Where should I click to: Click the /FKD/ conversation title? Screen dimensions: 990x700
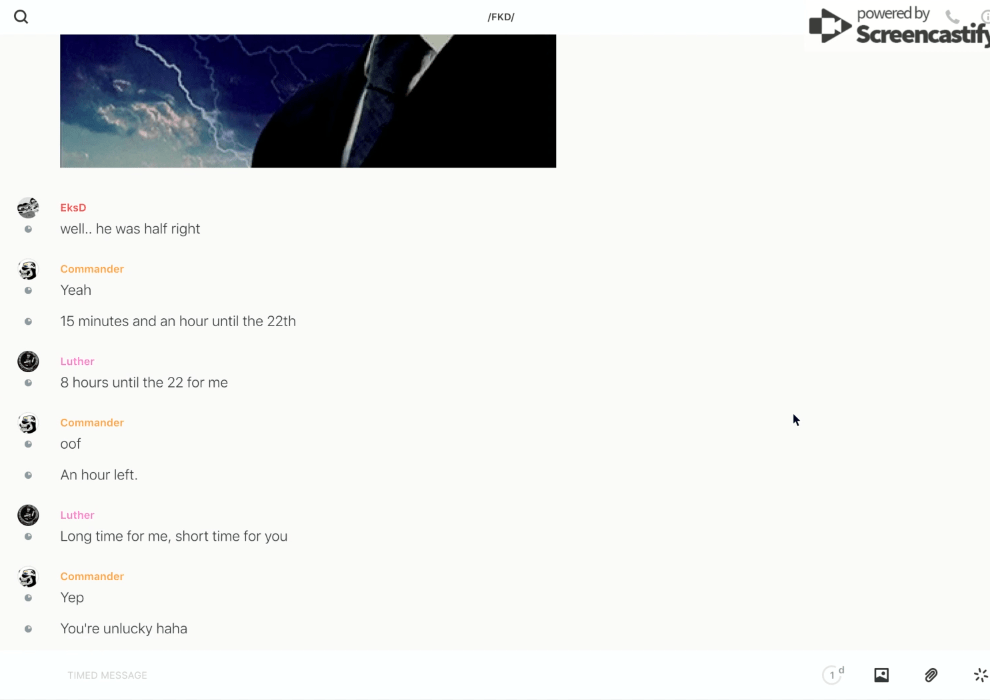(x=501, y=17)
